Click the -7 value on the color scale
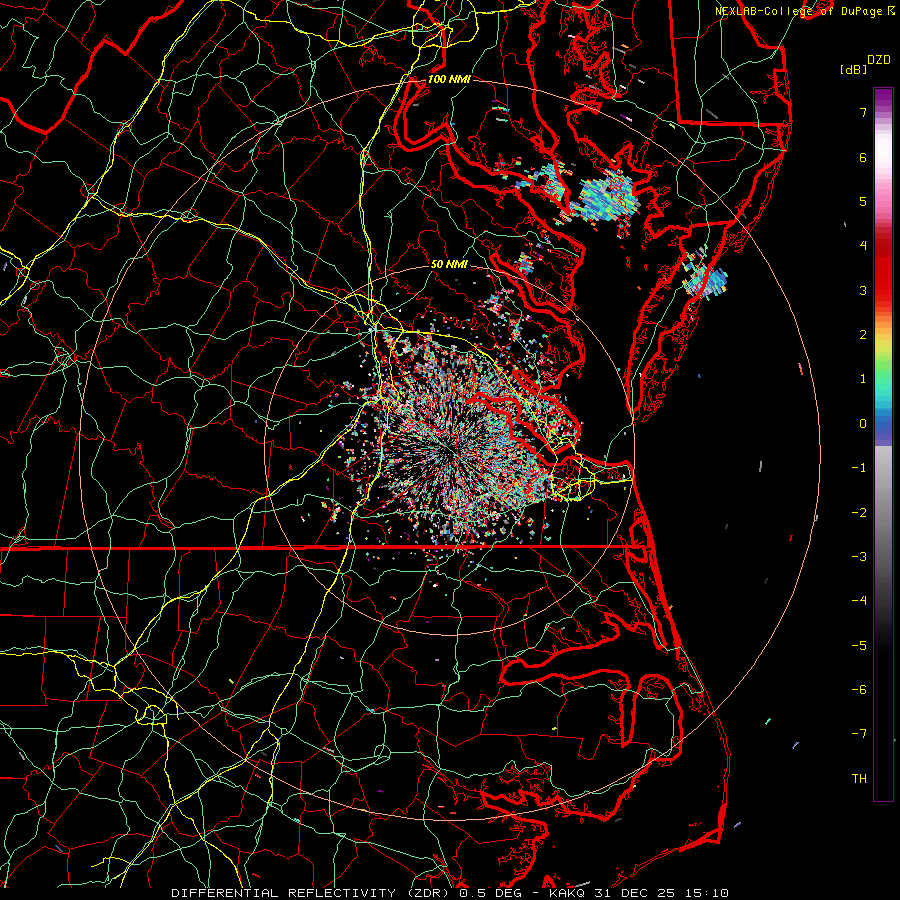The height and width of the screenshot is (900, 900). [859, 734]
